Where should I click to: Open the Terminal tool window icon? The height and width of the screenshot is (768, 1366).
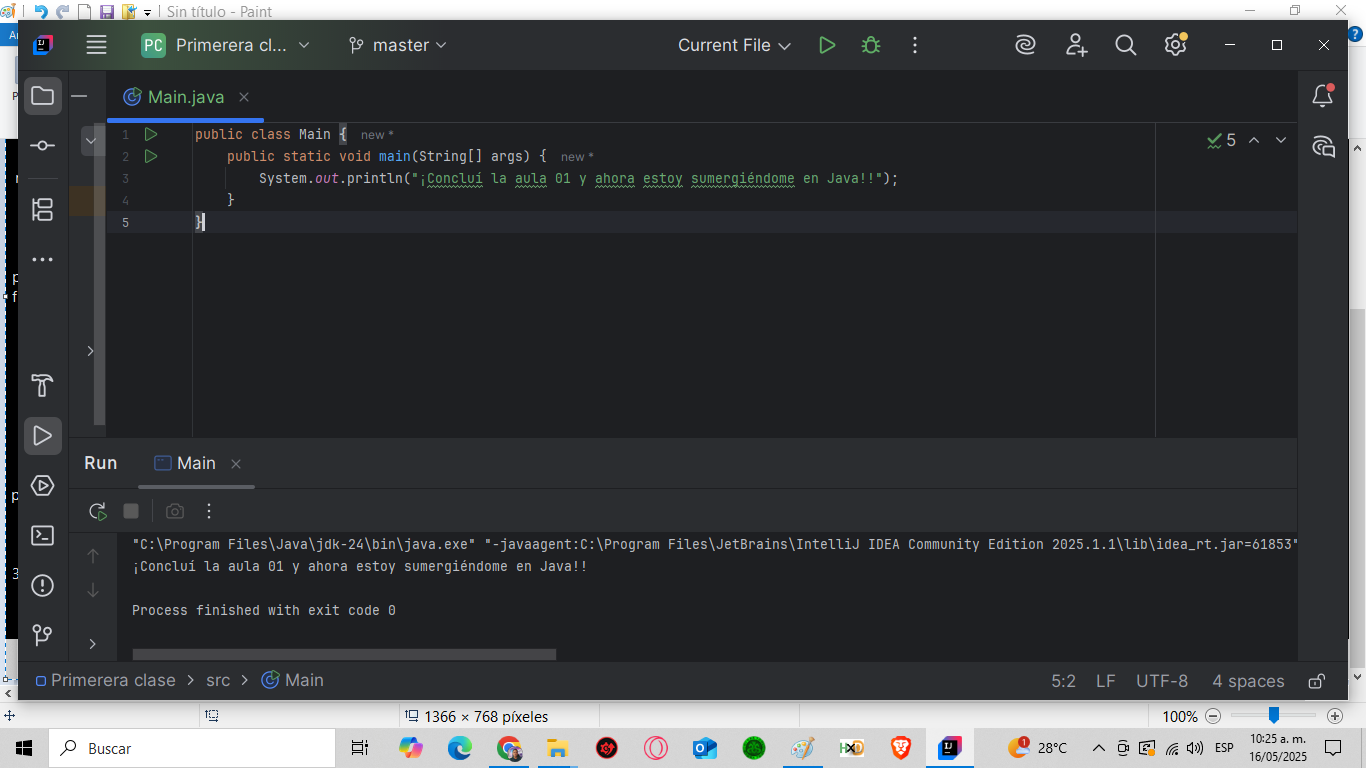[42, 536]
